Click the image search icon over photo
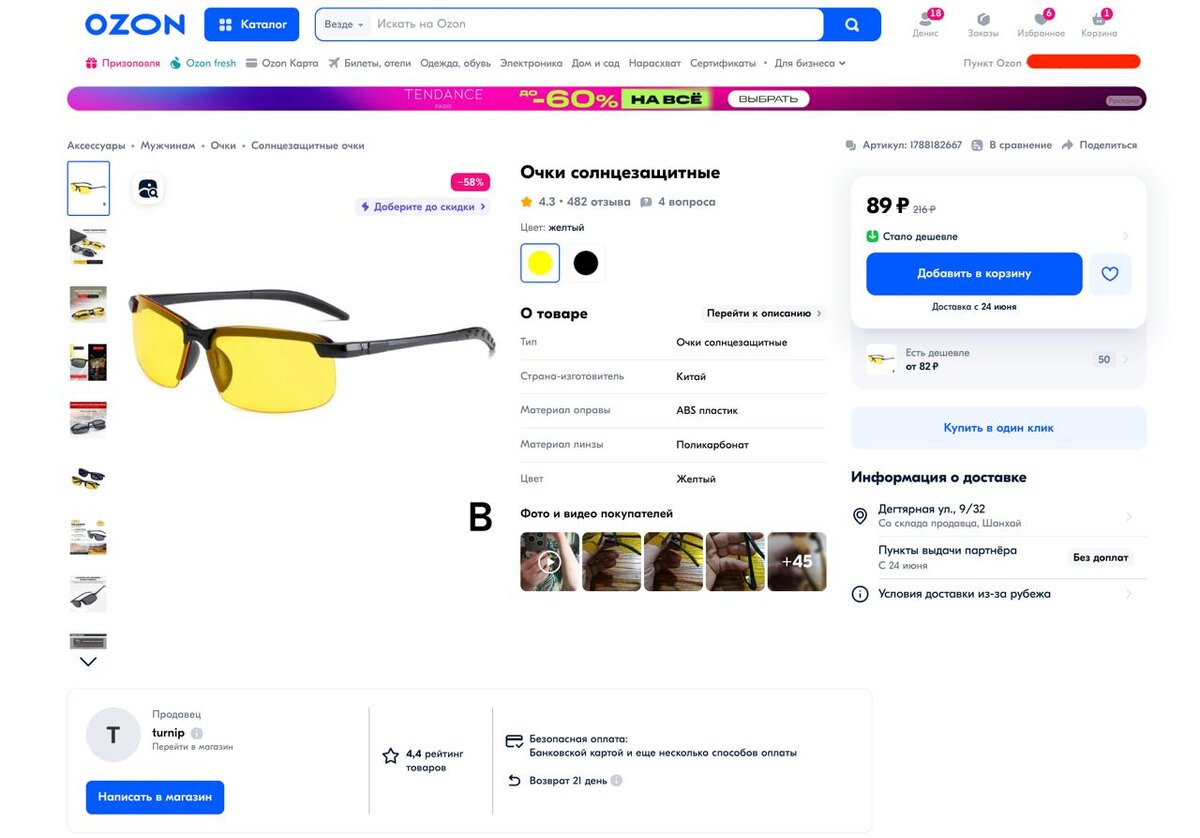1200x838 pixels. pos(148,189)
